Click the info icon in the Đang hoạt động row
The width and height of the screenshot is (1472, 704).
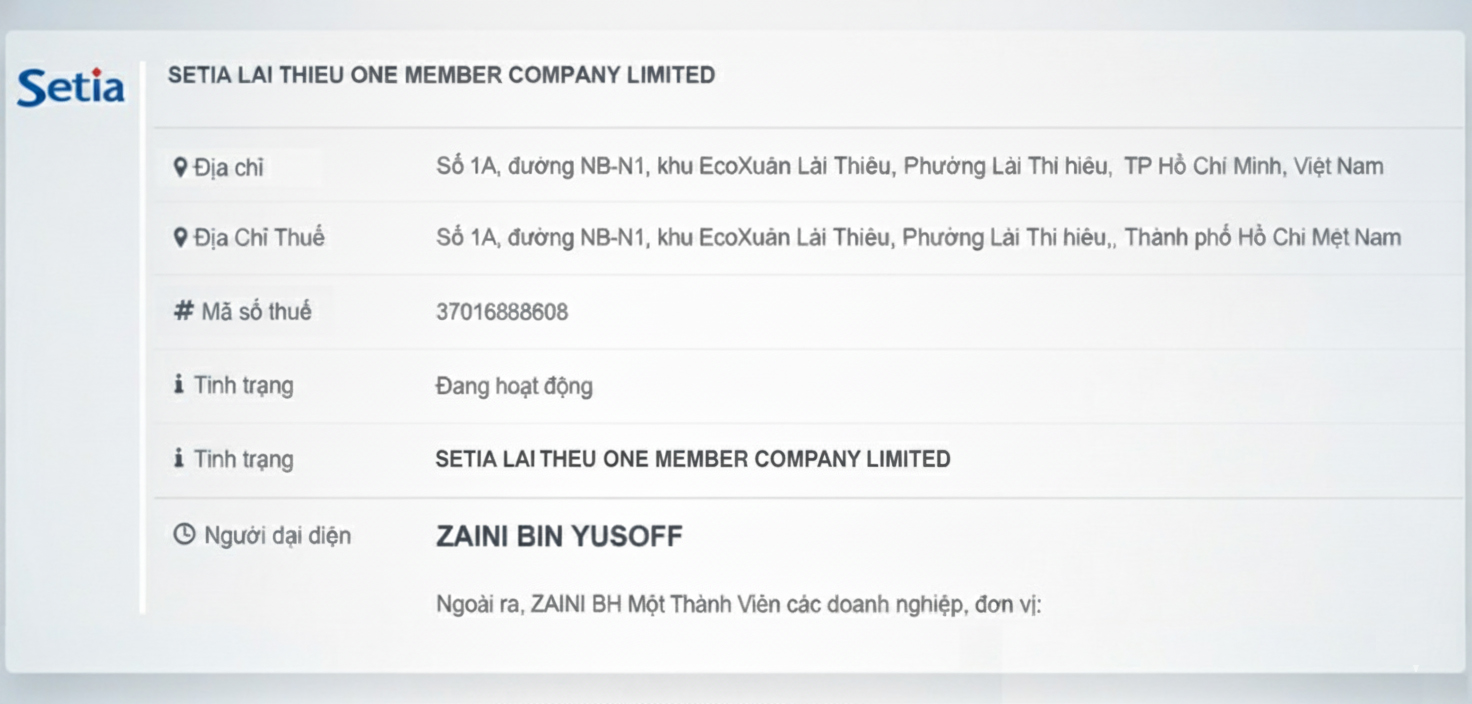(179, 385)
